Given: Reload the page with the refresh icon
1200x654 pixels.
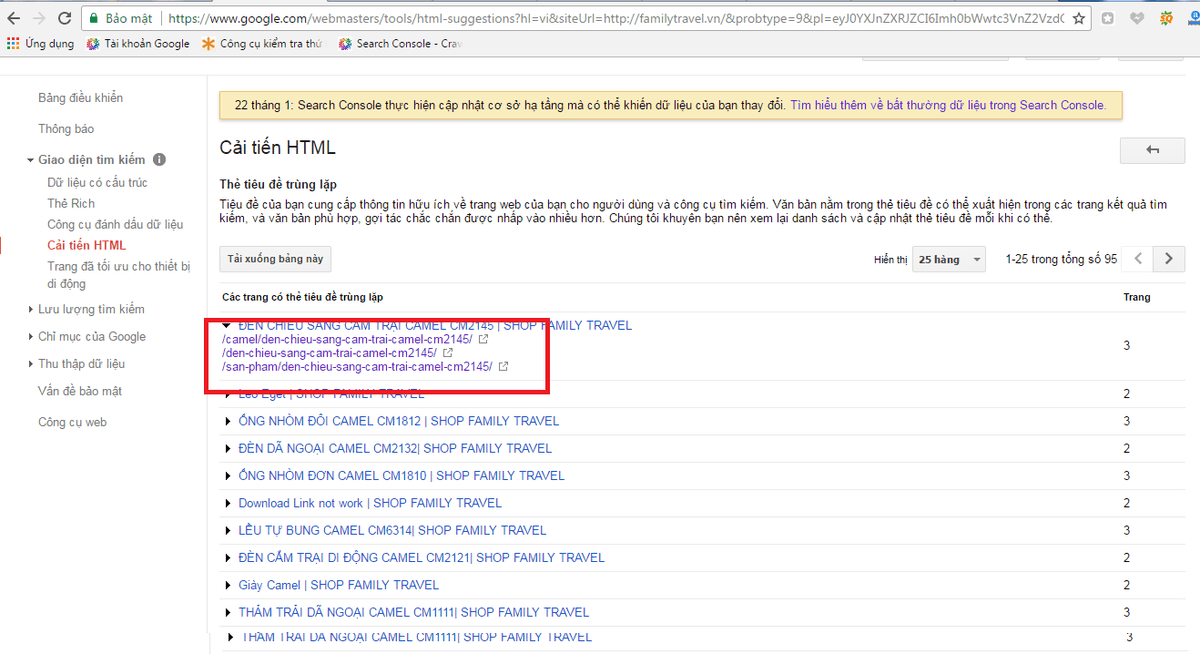Looking at the screenshot, I should 65,18.
